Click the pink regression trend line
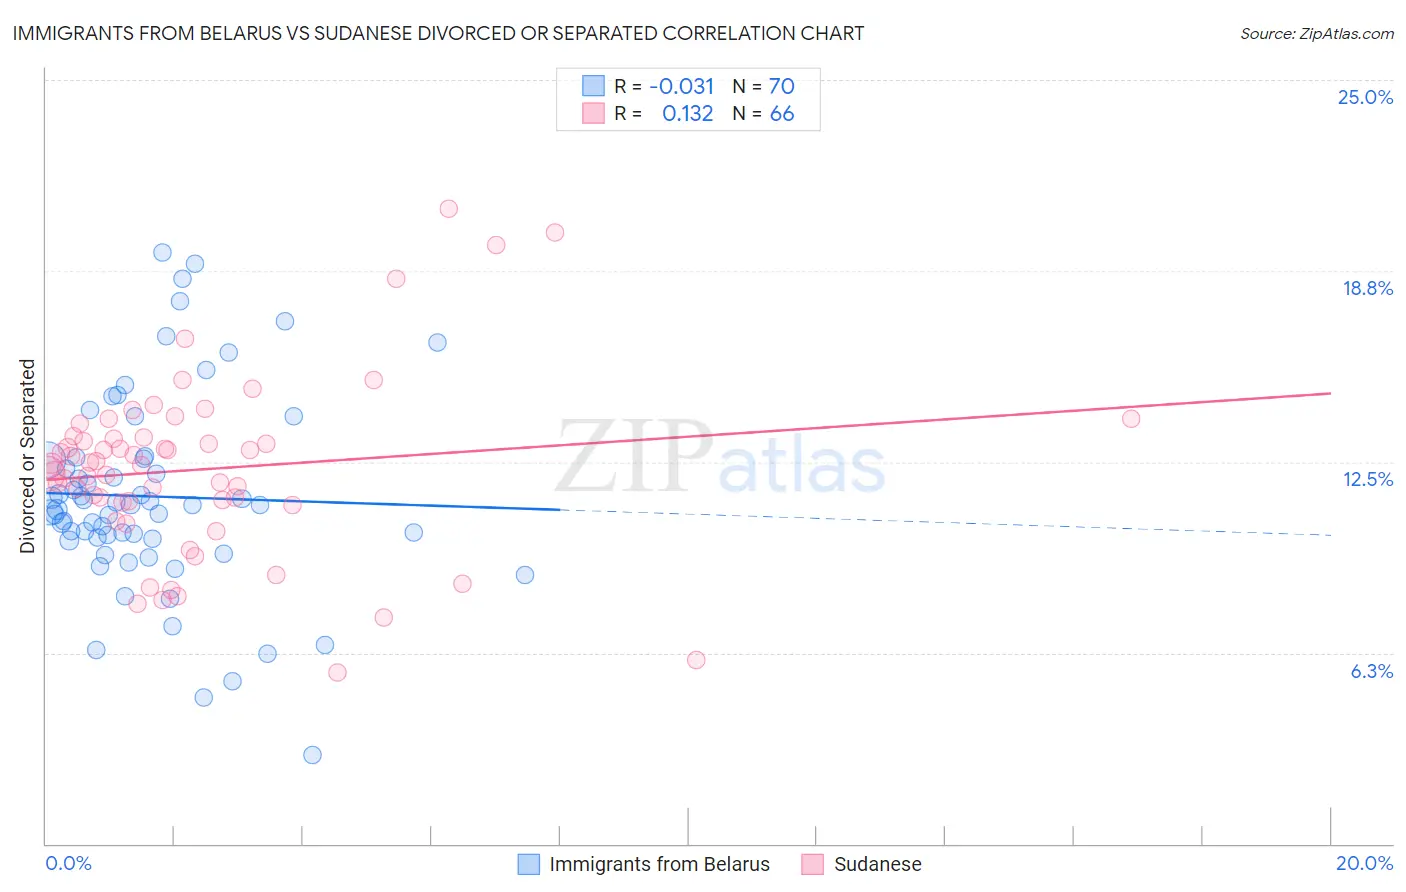 (688, 435)
